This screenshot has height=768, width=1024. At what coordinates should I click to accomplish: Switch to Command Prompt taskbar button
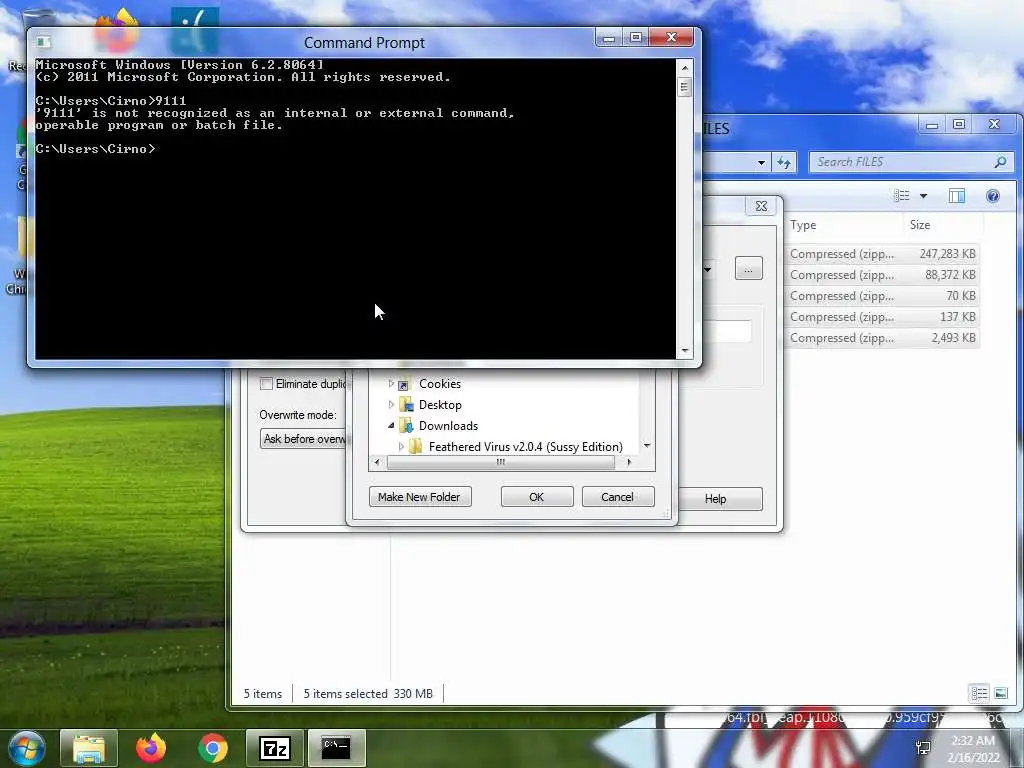[x=336, y=748]
